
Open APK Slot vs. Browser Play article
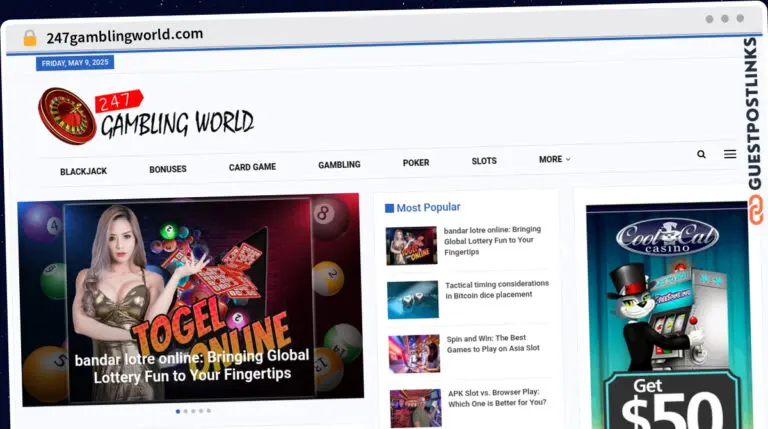click(497, 397)
